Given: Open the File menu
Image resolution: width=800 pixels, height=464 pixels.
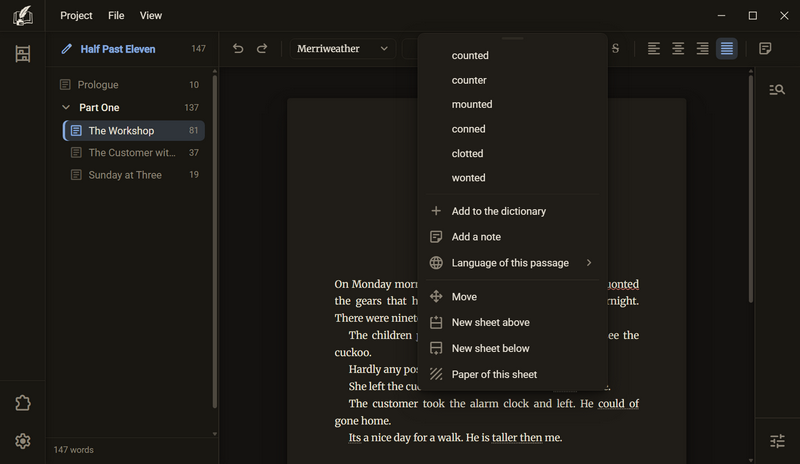Looking at the screenshot, I should pyautogui.click(x=116, y=15).
